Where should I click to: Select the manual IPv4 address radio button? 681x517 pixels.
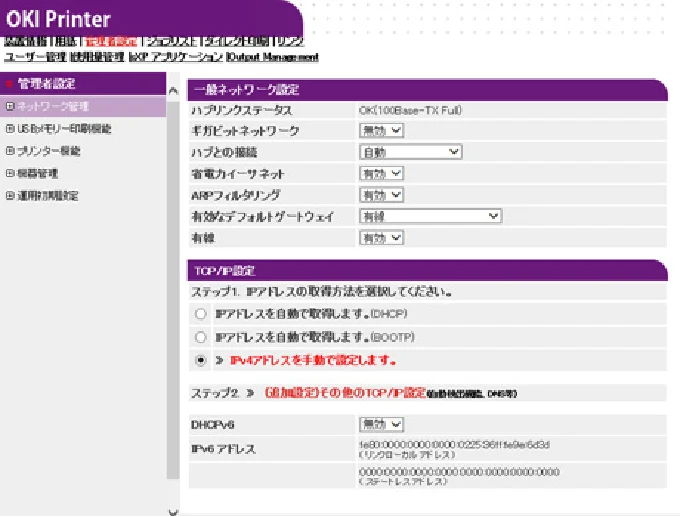200,360
